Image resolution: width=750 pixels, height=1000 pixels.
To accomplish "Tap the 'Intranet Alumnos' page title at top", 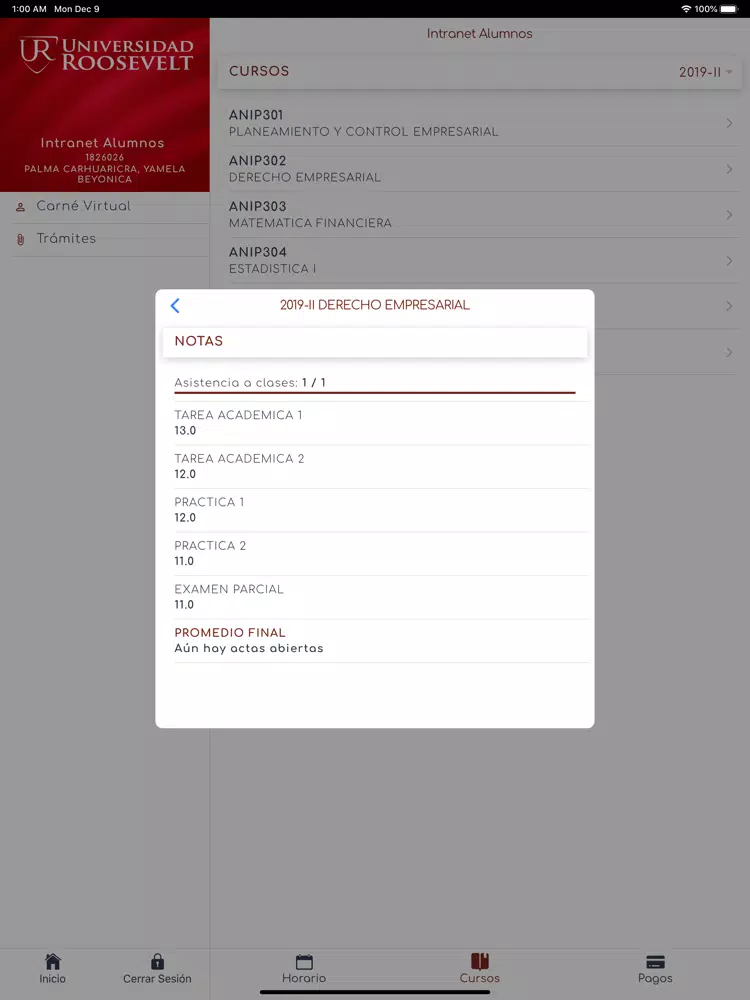I will [x=480, y=34].
